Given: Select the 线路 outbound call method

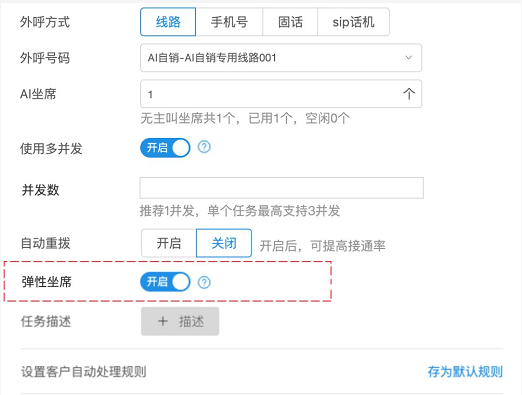Looking at the screenshot, I should (x=168, y=22).
